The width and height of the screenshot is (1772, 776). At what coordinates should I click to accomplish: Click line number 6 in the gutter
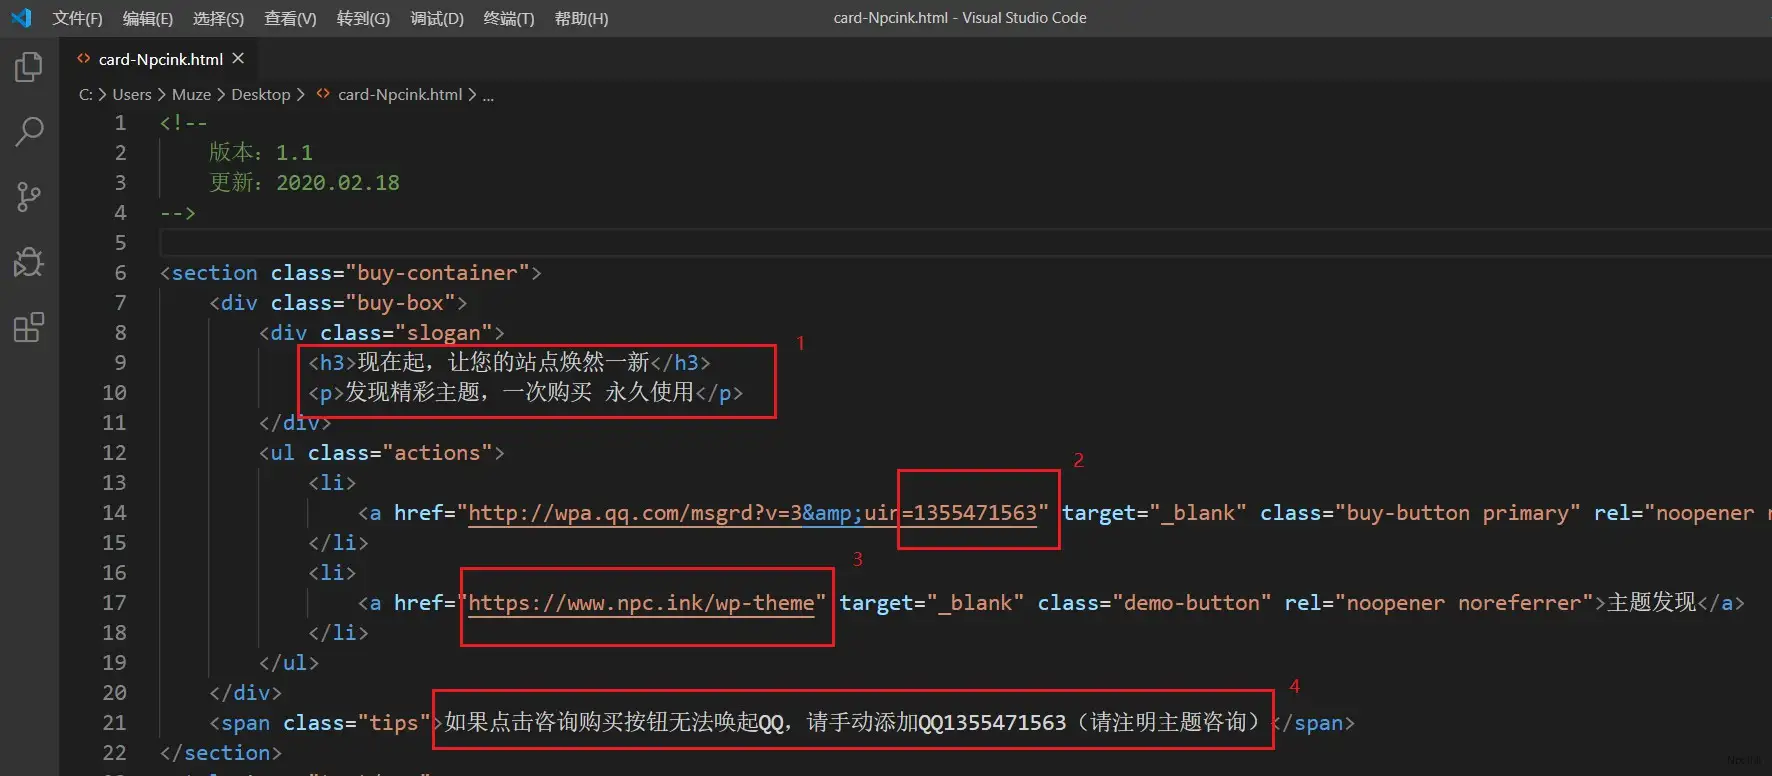click(120, 273)
